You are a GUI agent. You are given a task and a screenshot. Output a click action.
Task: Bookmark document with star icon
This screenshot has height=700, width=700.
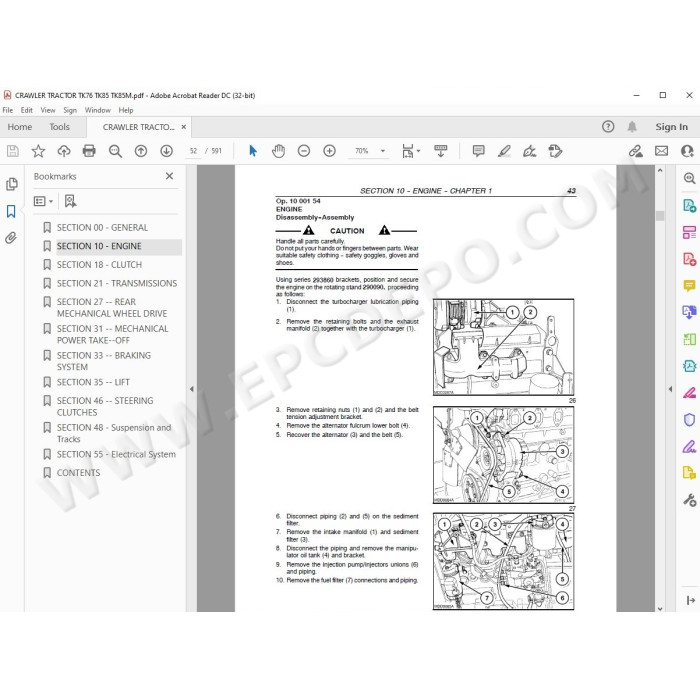coord(38,151)
